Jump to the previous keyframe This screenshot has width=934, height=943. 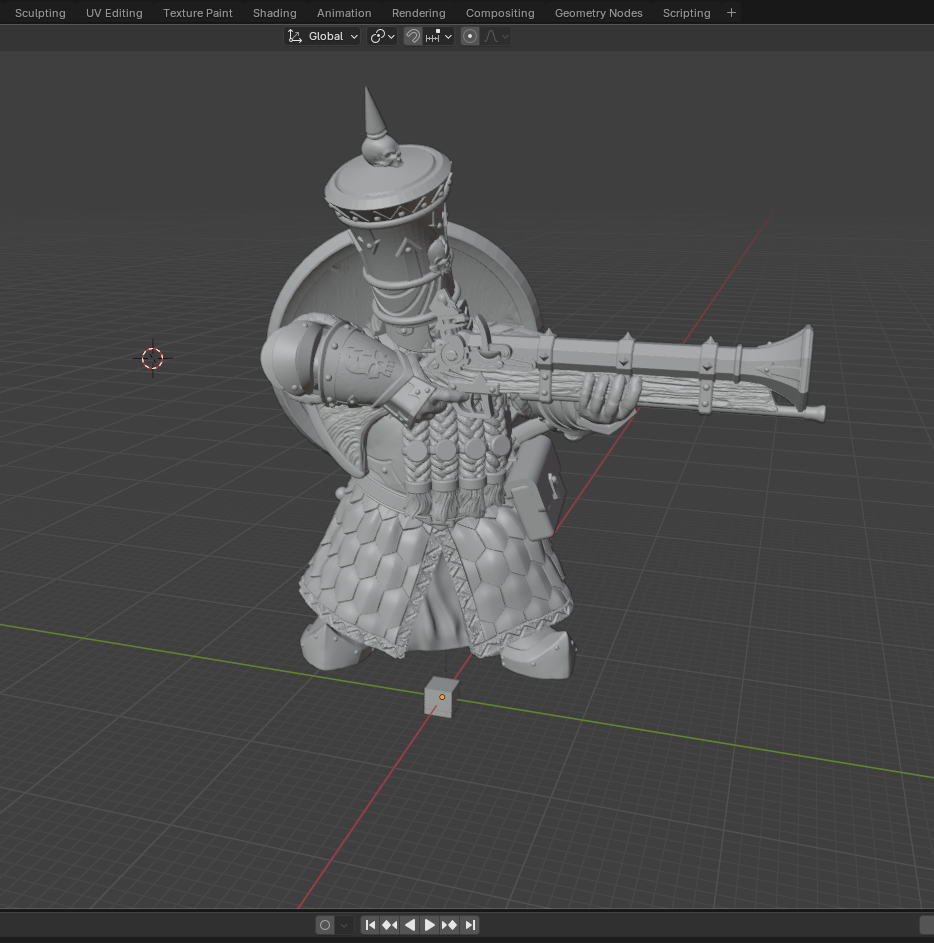[x=390, y=925]
